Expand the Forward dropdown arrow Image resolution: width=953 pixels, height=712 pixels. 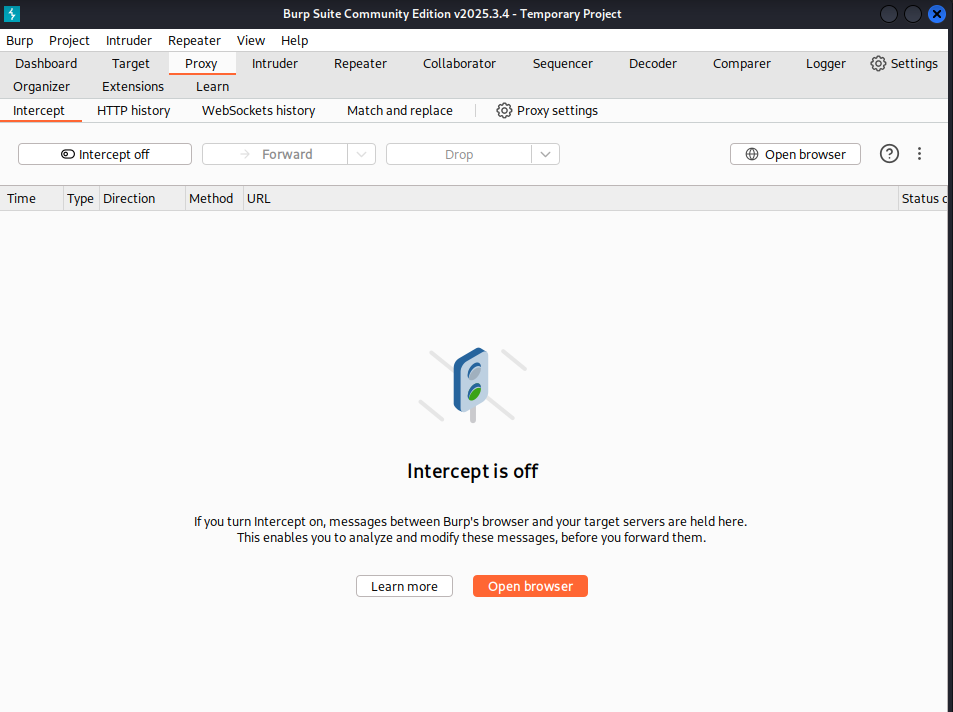pyautogui.click(x=362, y=154)
